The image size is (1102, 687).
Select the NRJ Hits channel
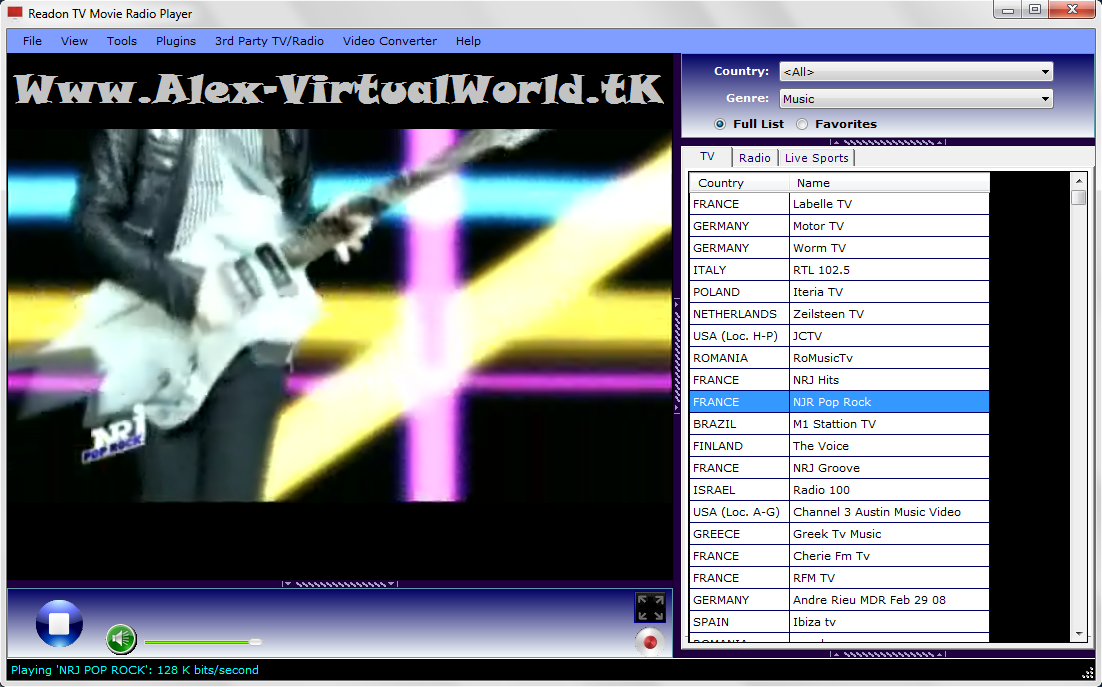(889, 380)
